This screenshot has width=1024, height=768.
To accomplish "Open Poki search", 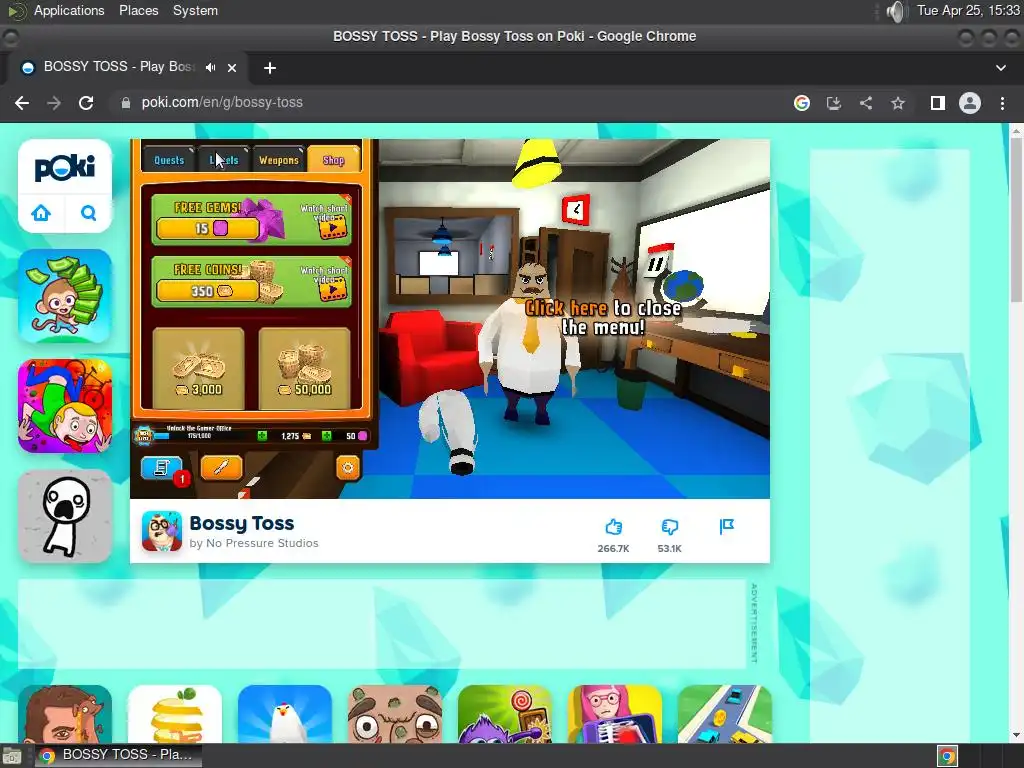I will click(x=88, y=213).
